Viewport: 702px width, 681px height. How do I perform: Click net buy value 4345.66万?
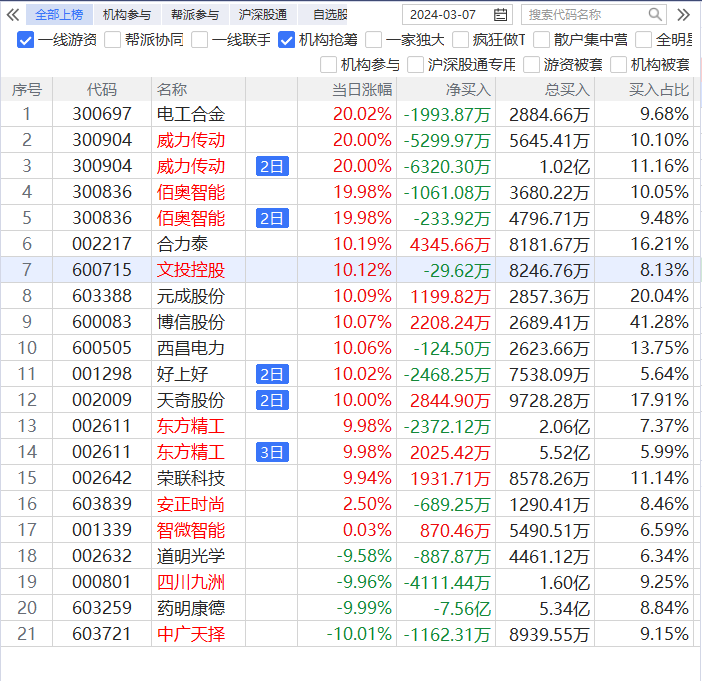(450, 245)
